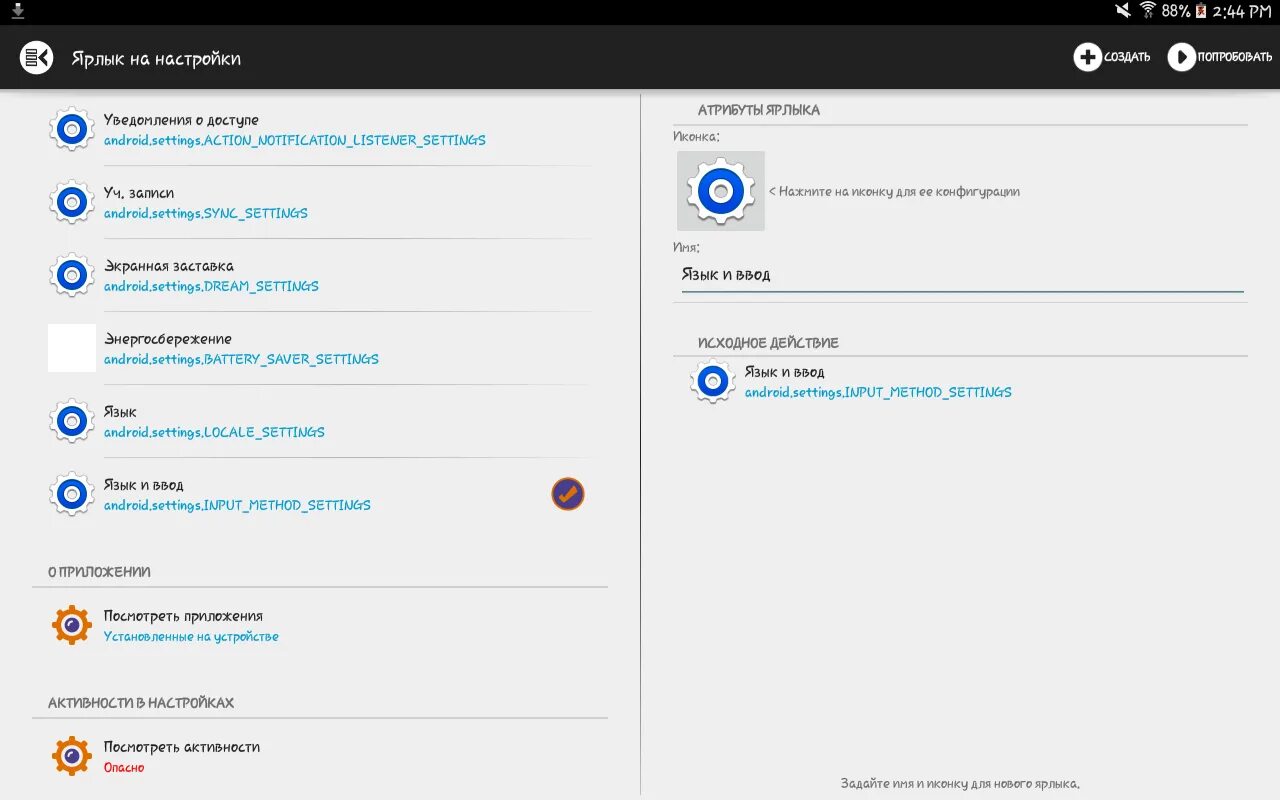This screenshot has height=800, width=1280.
Task: Toggle the checkmark on Язык и ввод row
Action: point(568,494)
